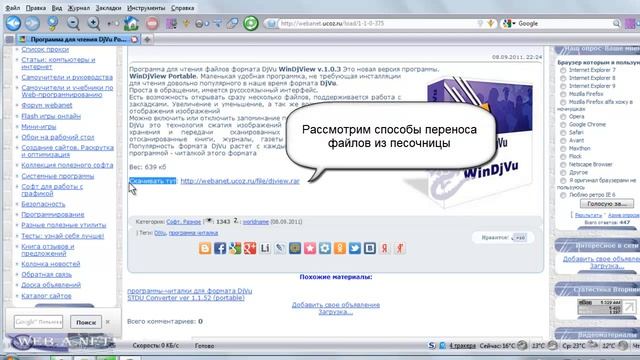Image resolution: width=640 pixels, height=360 pixels.
Task: Click the Поиск search button
Action: pos(86,322)
